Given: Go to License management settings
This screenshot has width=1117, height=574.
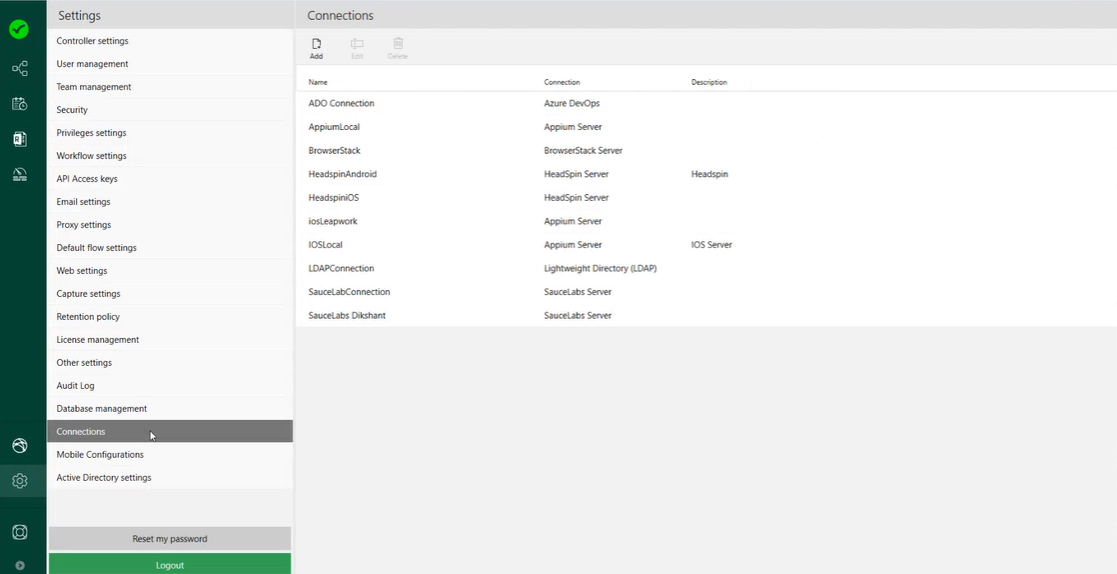Looking at the screenshot, I should pos(98,340).
